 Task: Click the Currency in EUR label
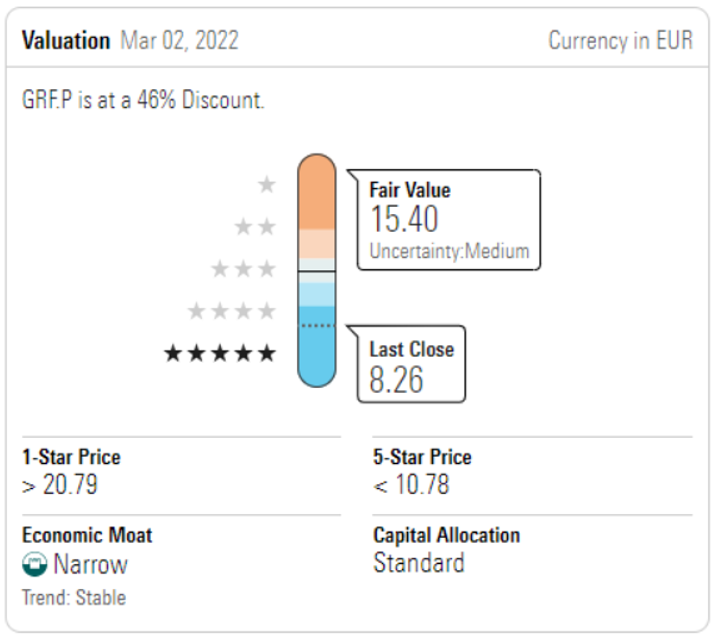tap(620, 41)
